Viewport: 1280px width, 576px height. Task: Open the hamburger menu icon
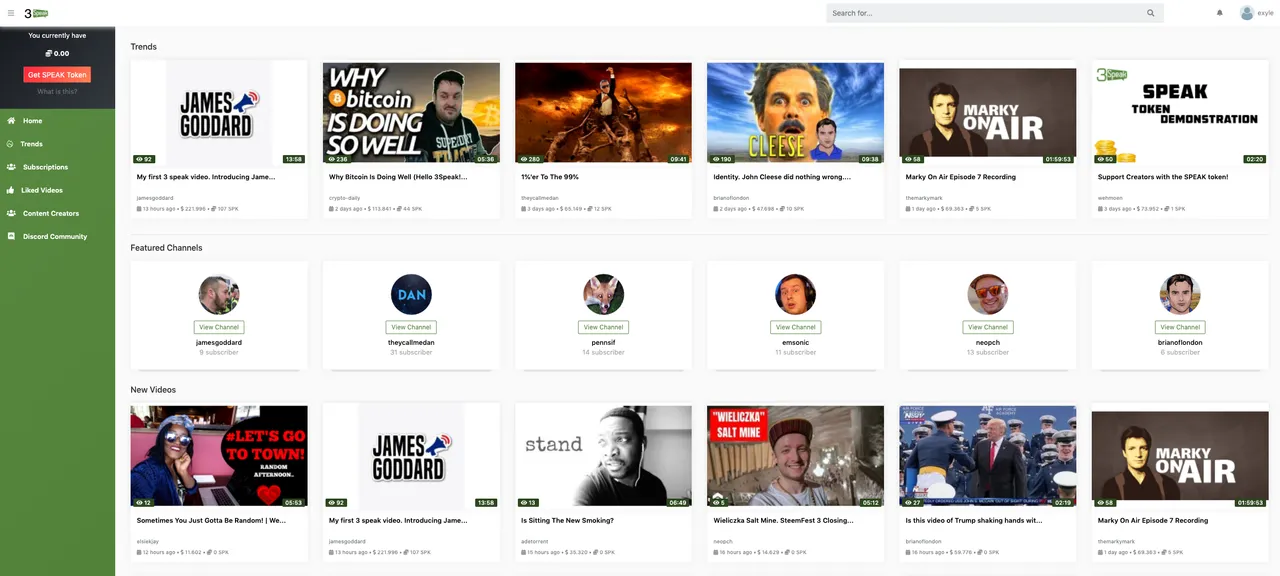[10, 13]
